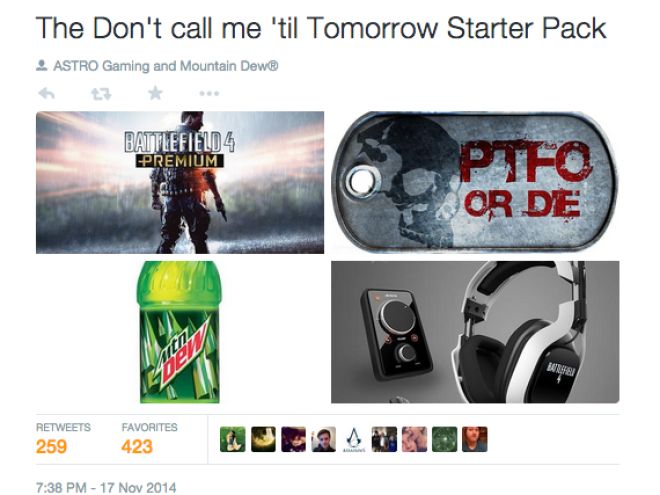Viewport: 660px width, 495px height.
Task: Favorite the tweet with the star icon
Action: coord(155,93)
